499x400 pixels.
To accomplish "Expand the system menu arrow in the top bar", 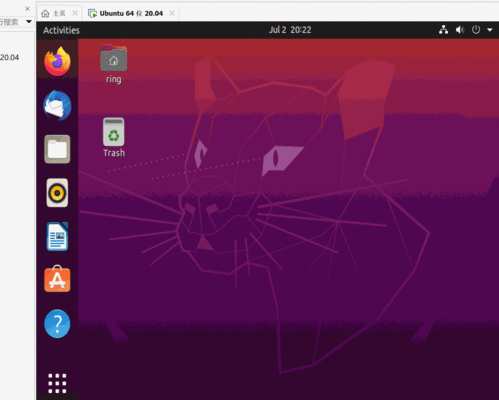I will point(490,30).
